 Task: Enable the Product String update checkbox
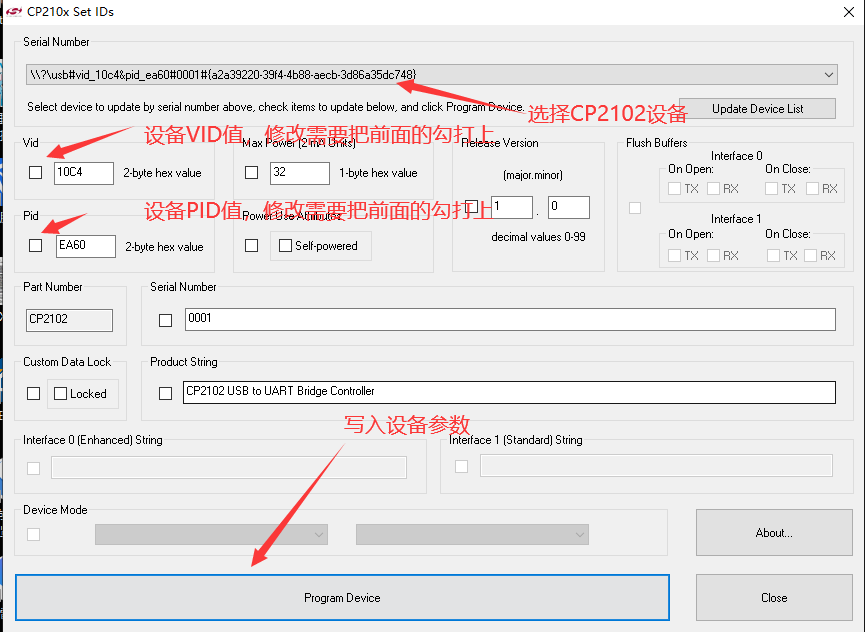(165, 393)
